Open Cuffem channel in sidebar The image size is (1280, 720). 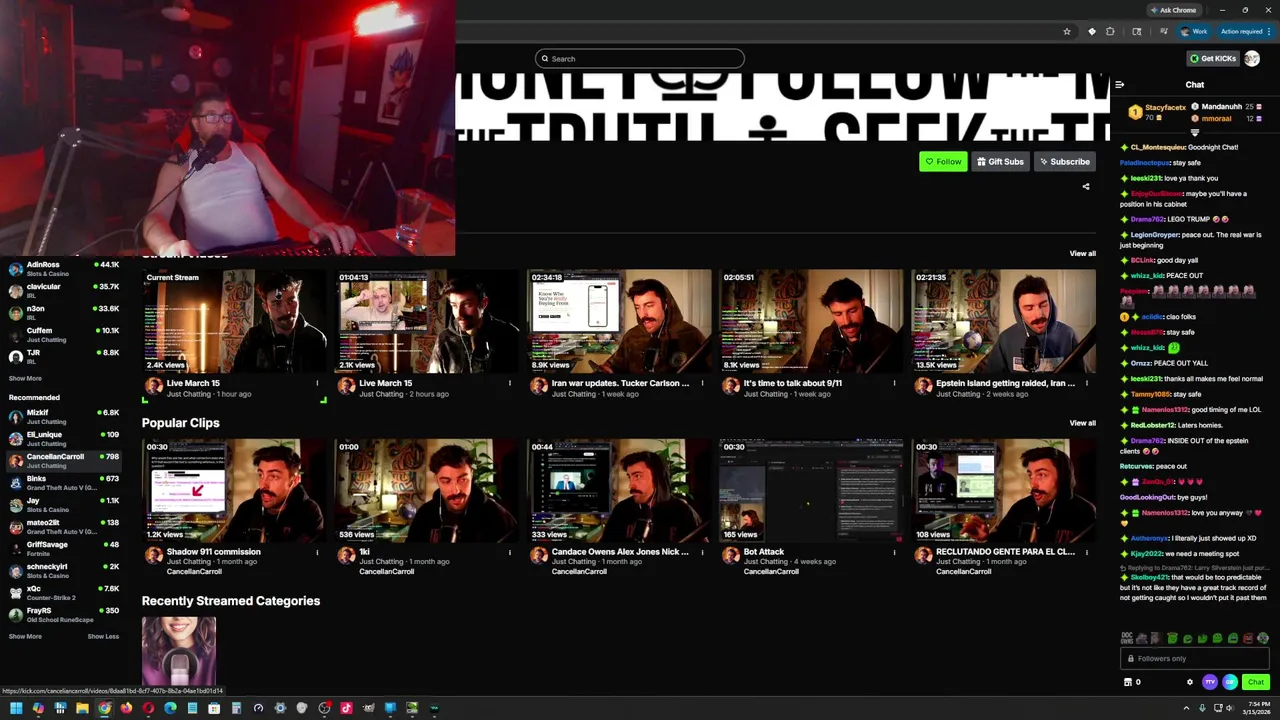(x=64, y=335)
